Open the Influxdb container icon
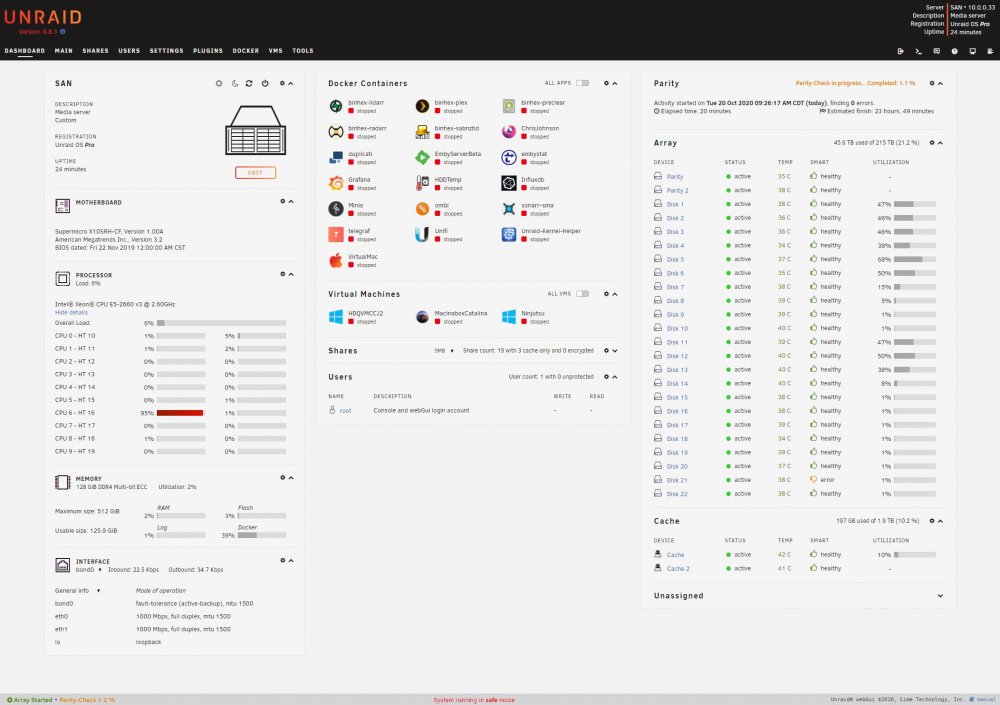The image size is (1000, 705). tap(508, 183)
